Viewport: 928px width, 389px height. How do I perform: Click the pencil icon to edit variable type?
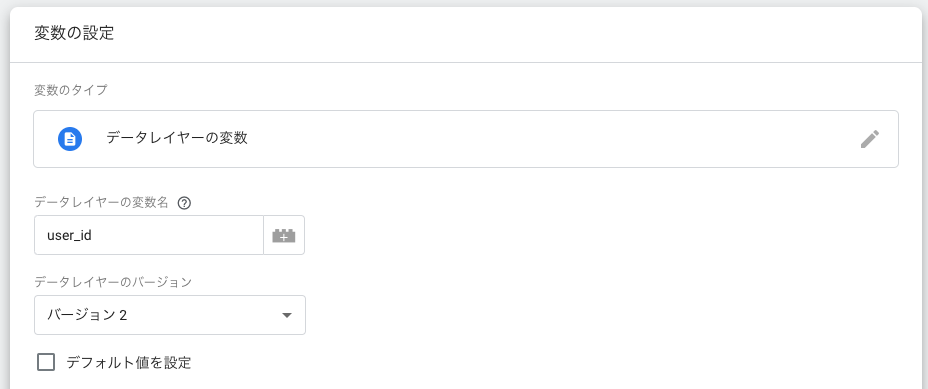869,139
